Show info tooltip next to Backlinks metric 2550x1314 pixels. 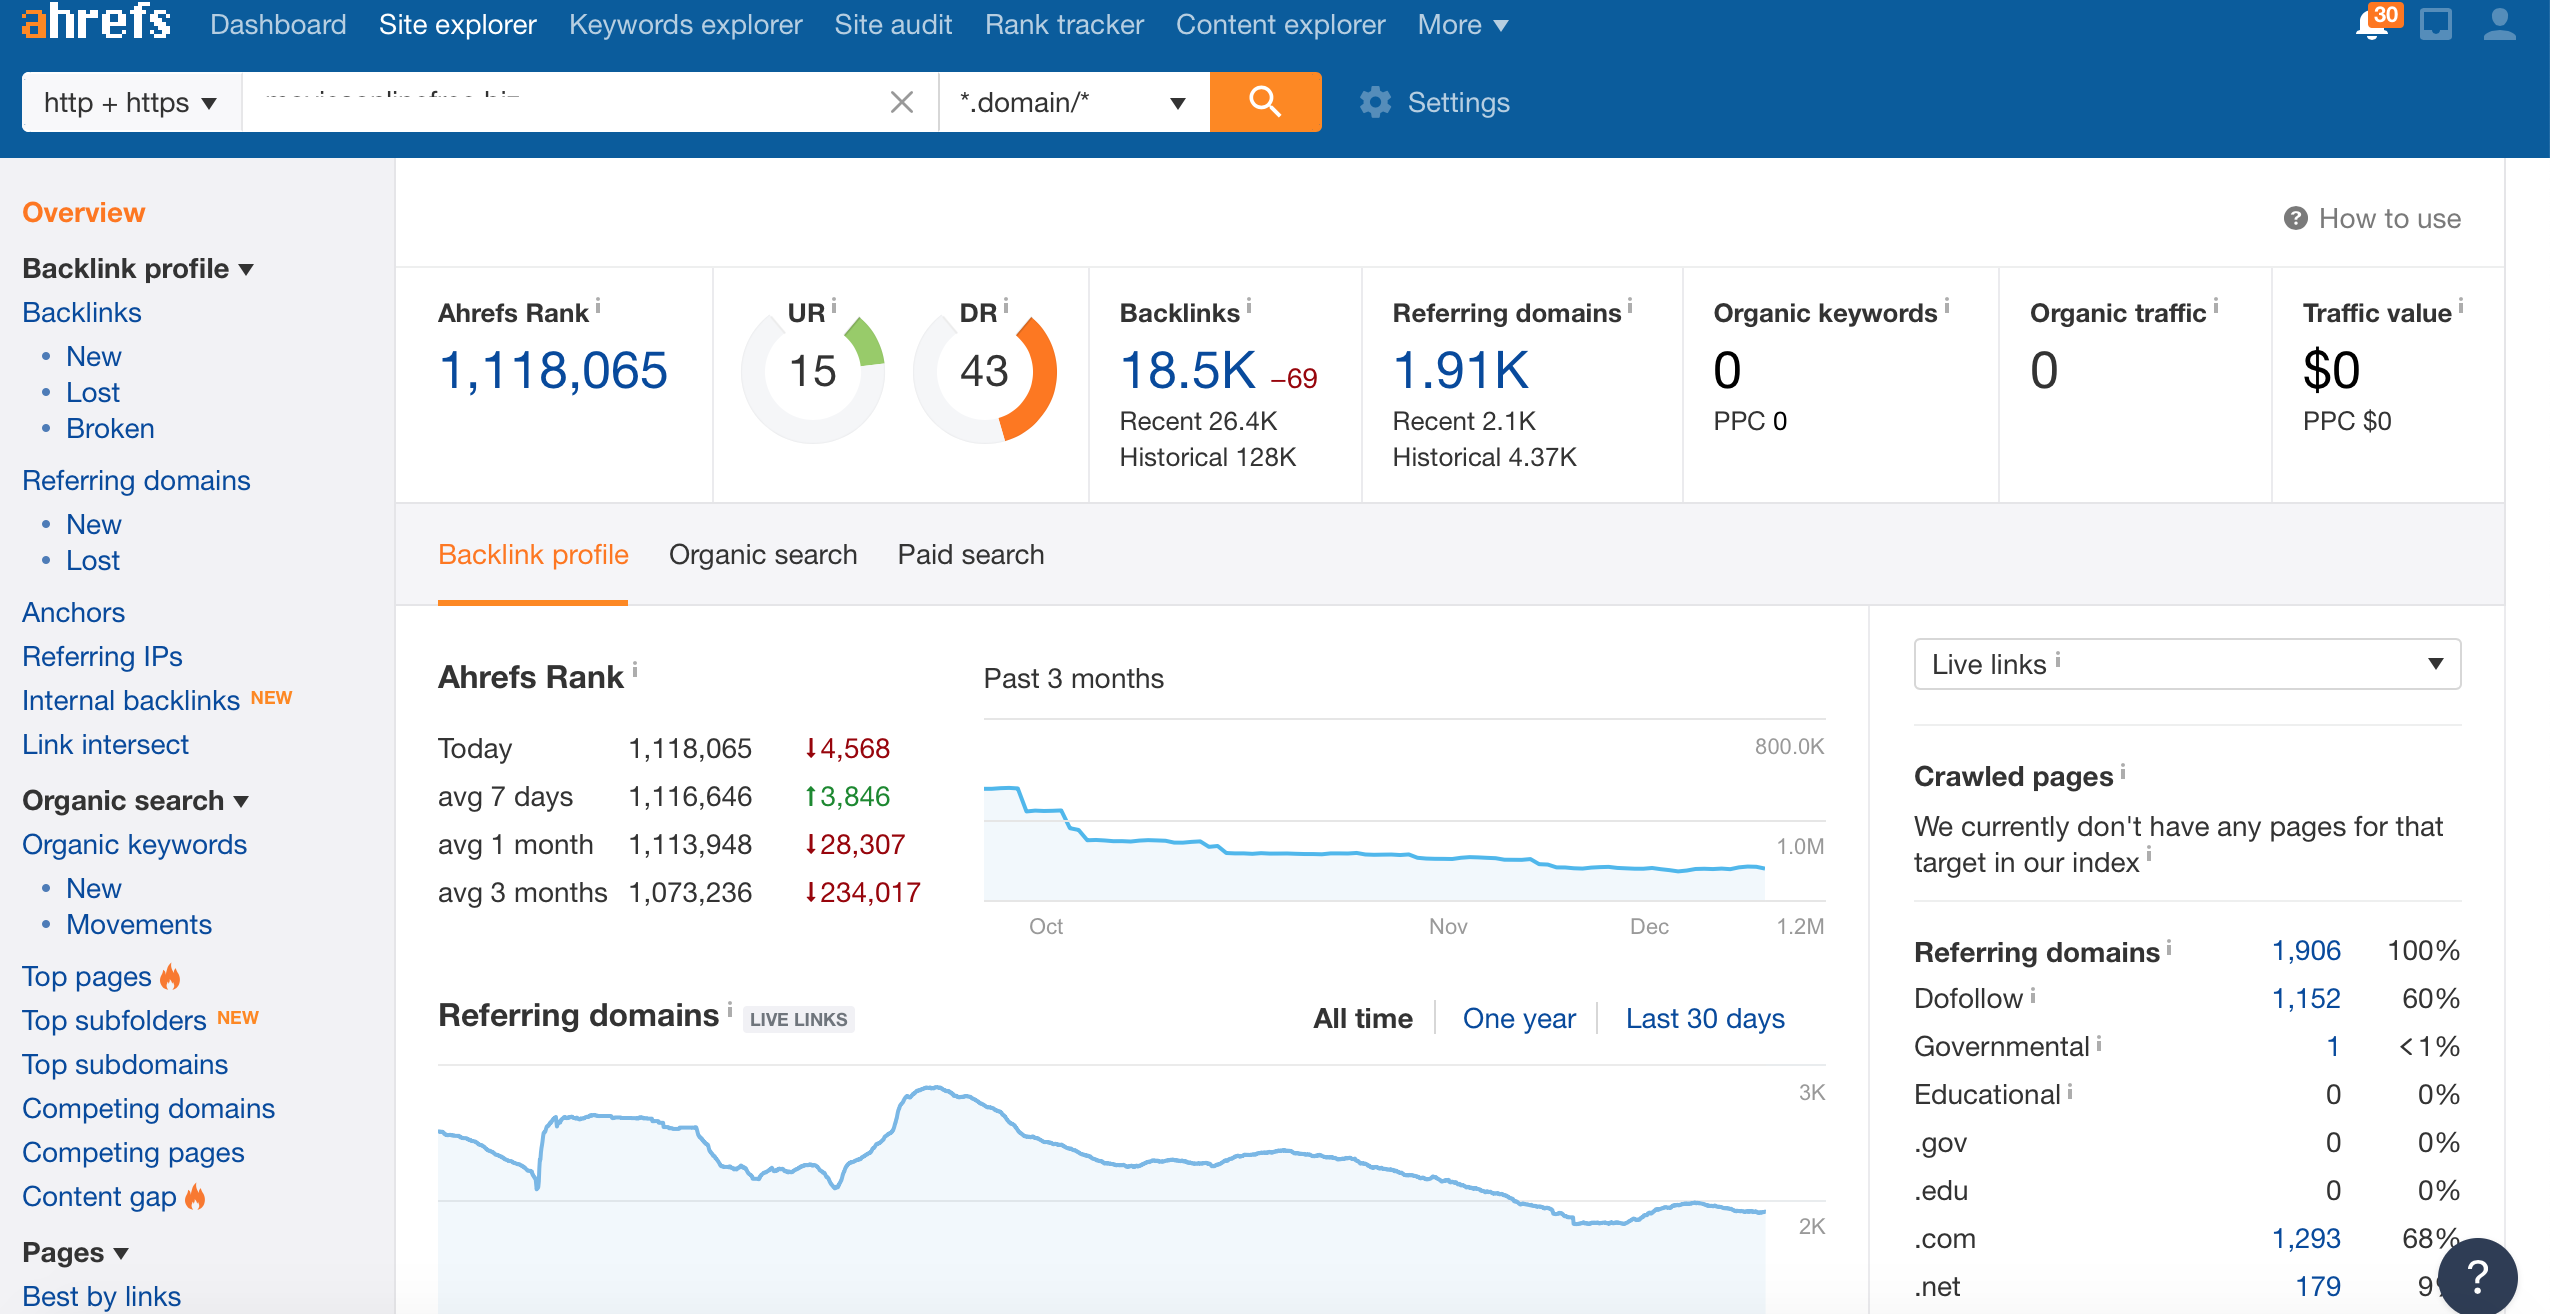coord(1249,306)
